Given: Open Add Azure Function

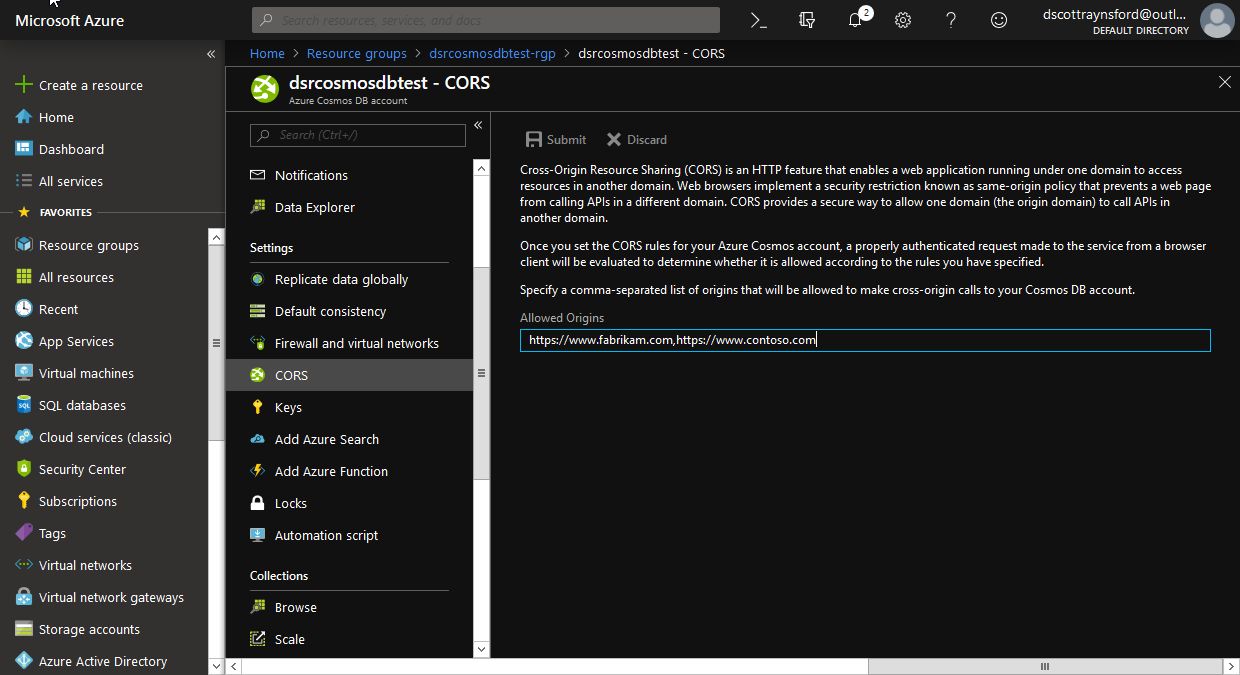Looking at the screenshot, I should coord(349,471).
